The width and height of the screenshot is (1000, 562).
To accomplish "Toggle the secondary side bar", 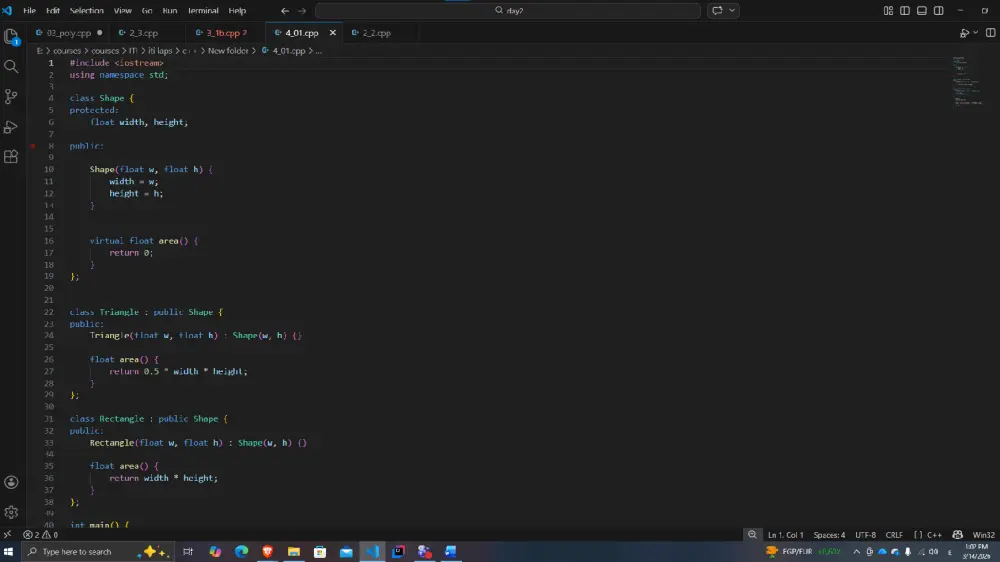I will pyautogui.click(x=939, y=11).
